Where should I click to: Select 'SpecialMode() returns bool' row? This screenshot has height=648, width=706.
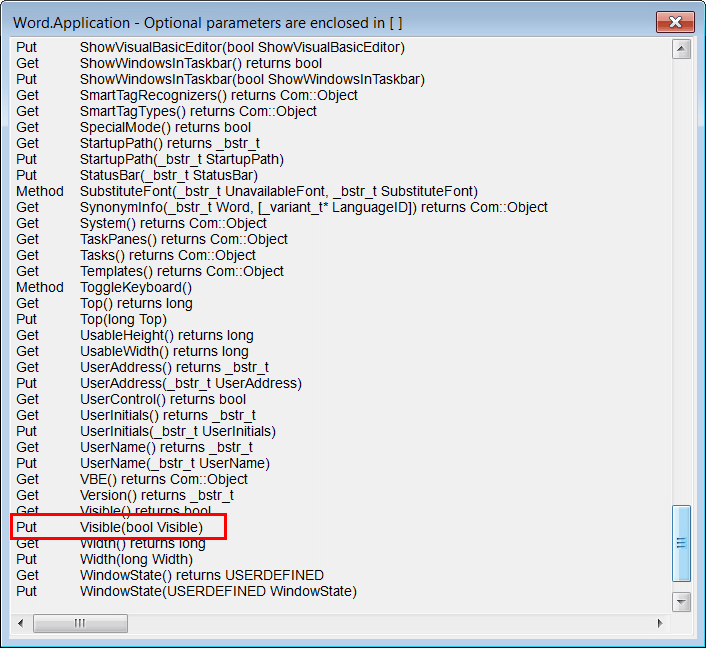[133, 127]
